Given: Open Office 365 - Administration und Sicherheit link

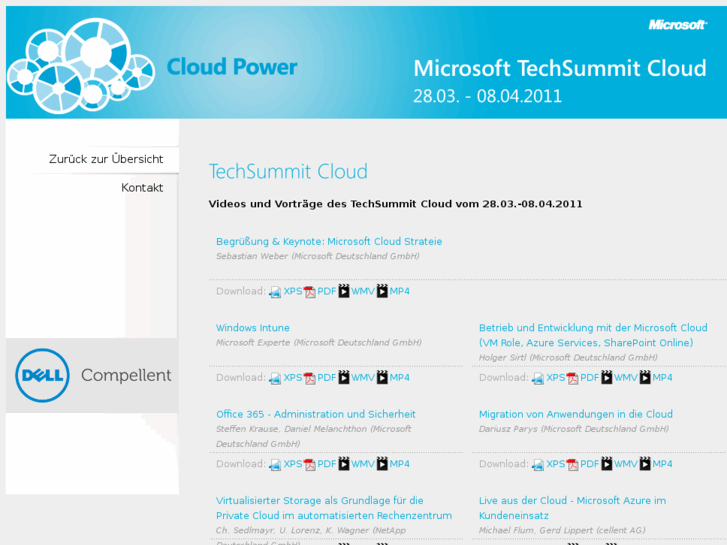Looking at the screenshot, I should click(x=316, y=414).
